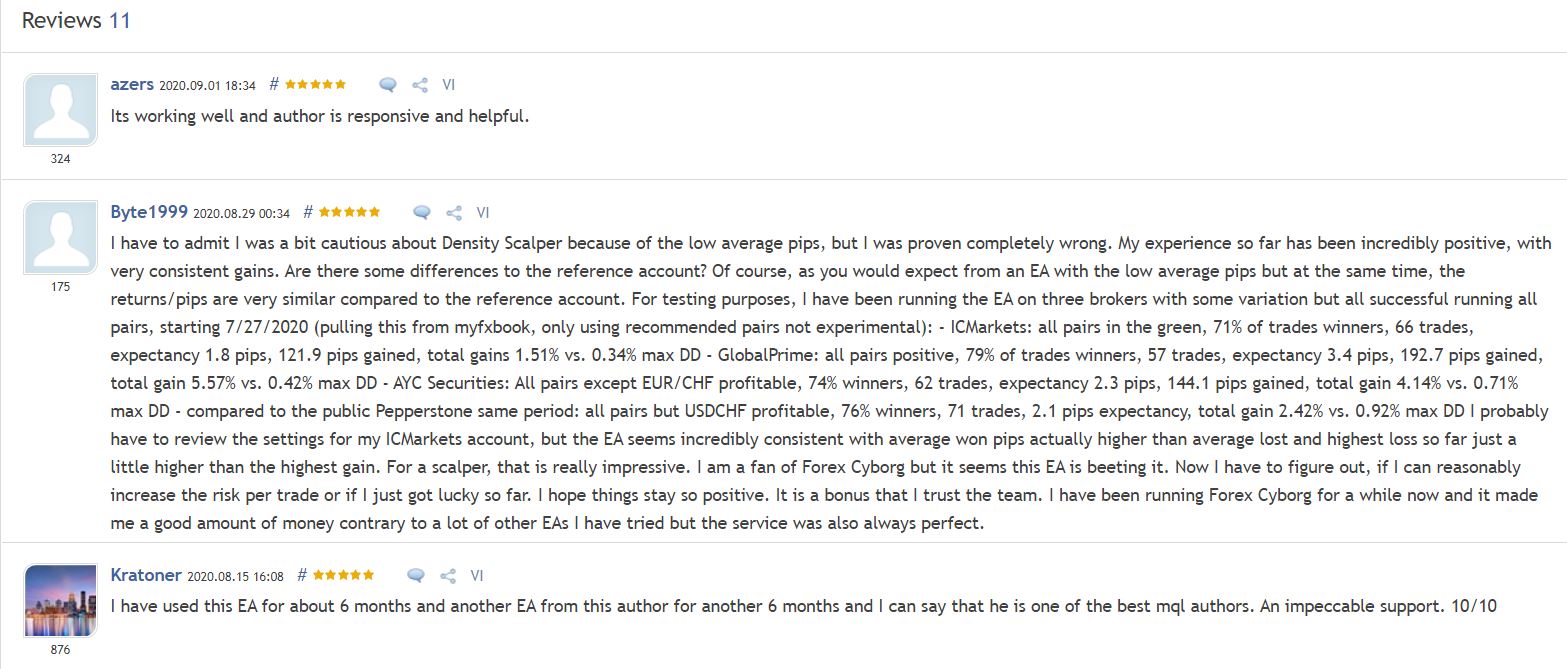Click the VI link on azers' review
Viewport: 1567px width, 669px height.
pos(449,85)
